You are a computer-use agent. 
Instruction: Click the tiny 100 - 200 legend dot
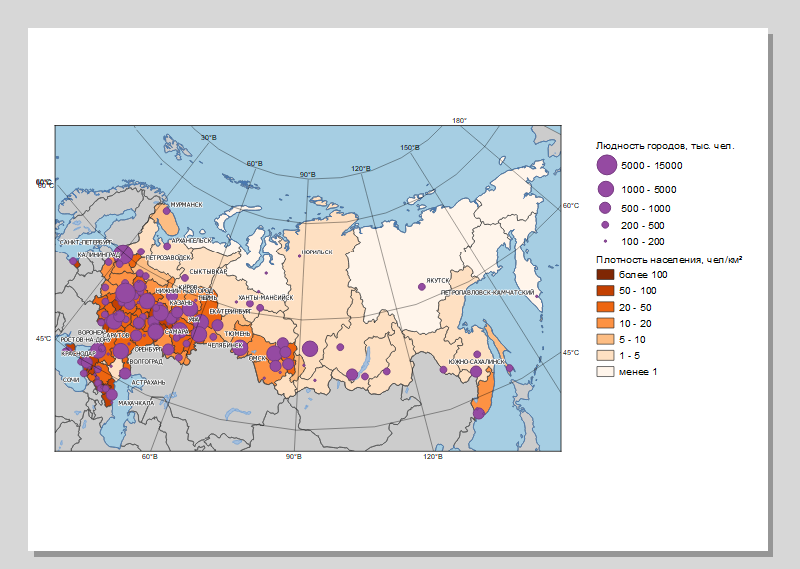tap(605, 242)
